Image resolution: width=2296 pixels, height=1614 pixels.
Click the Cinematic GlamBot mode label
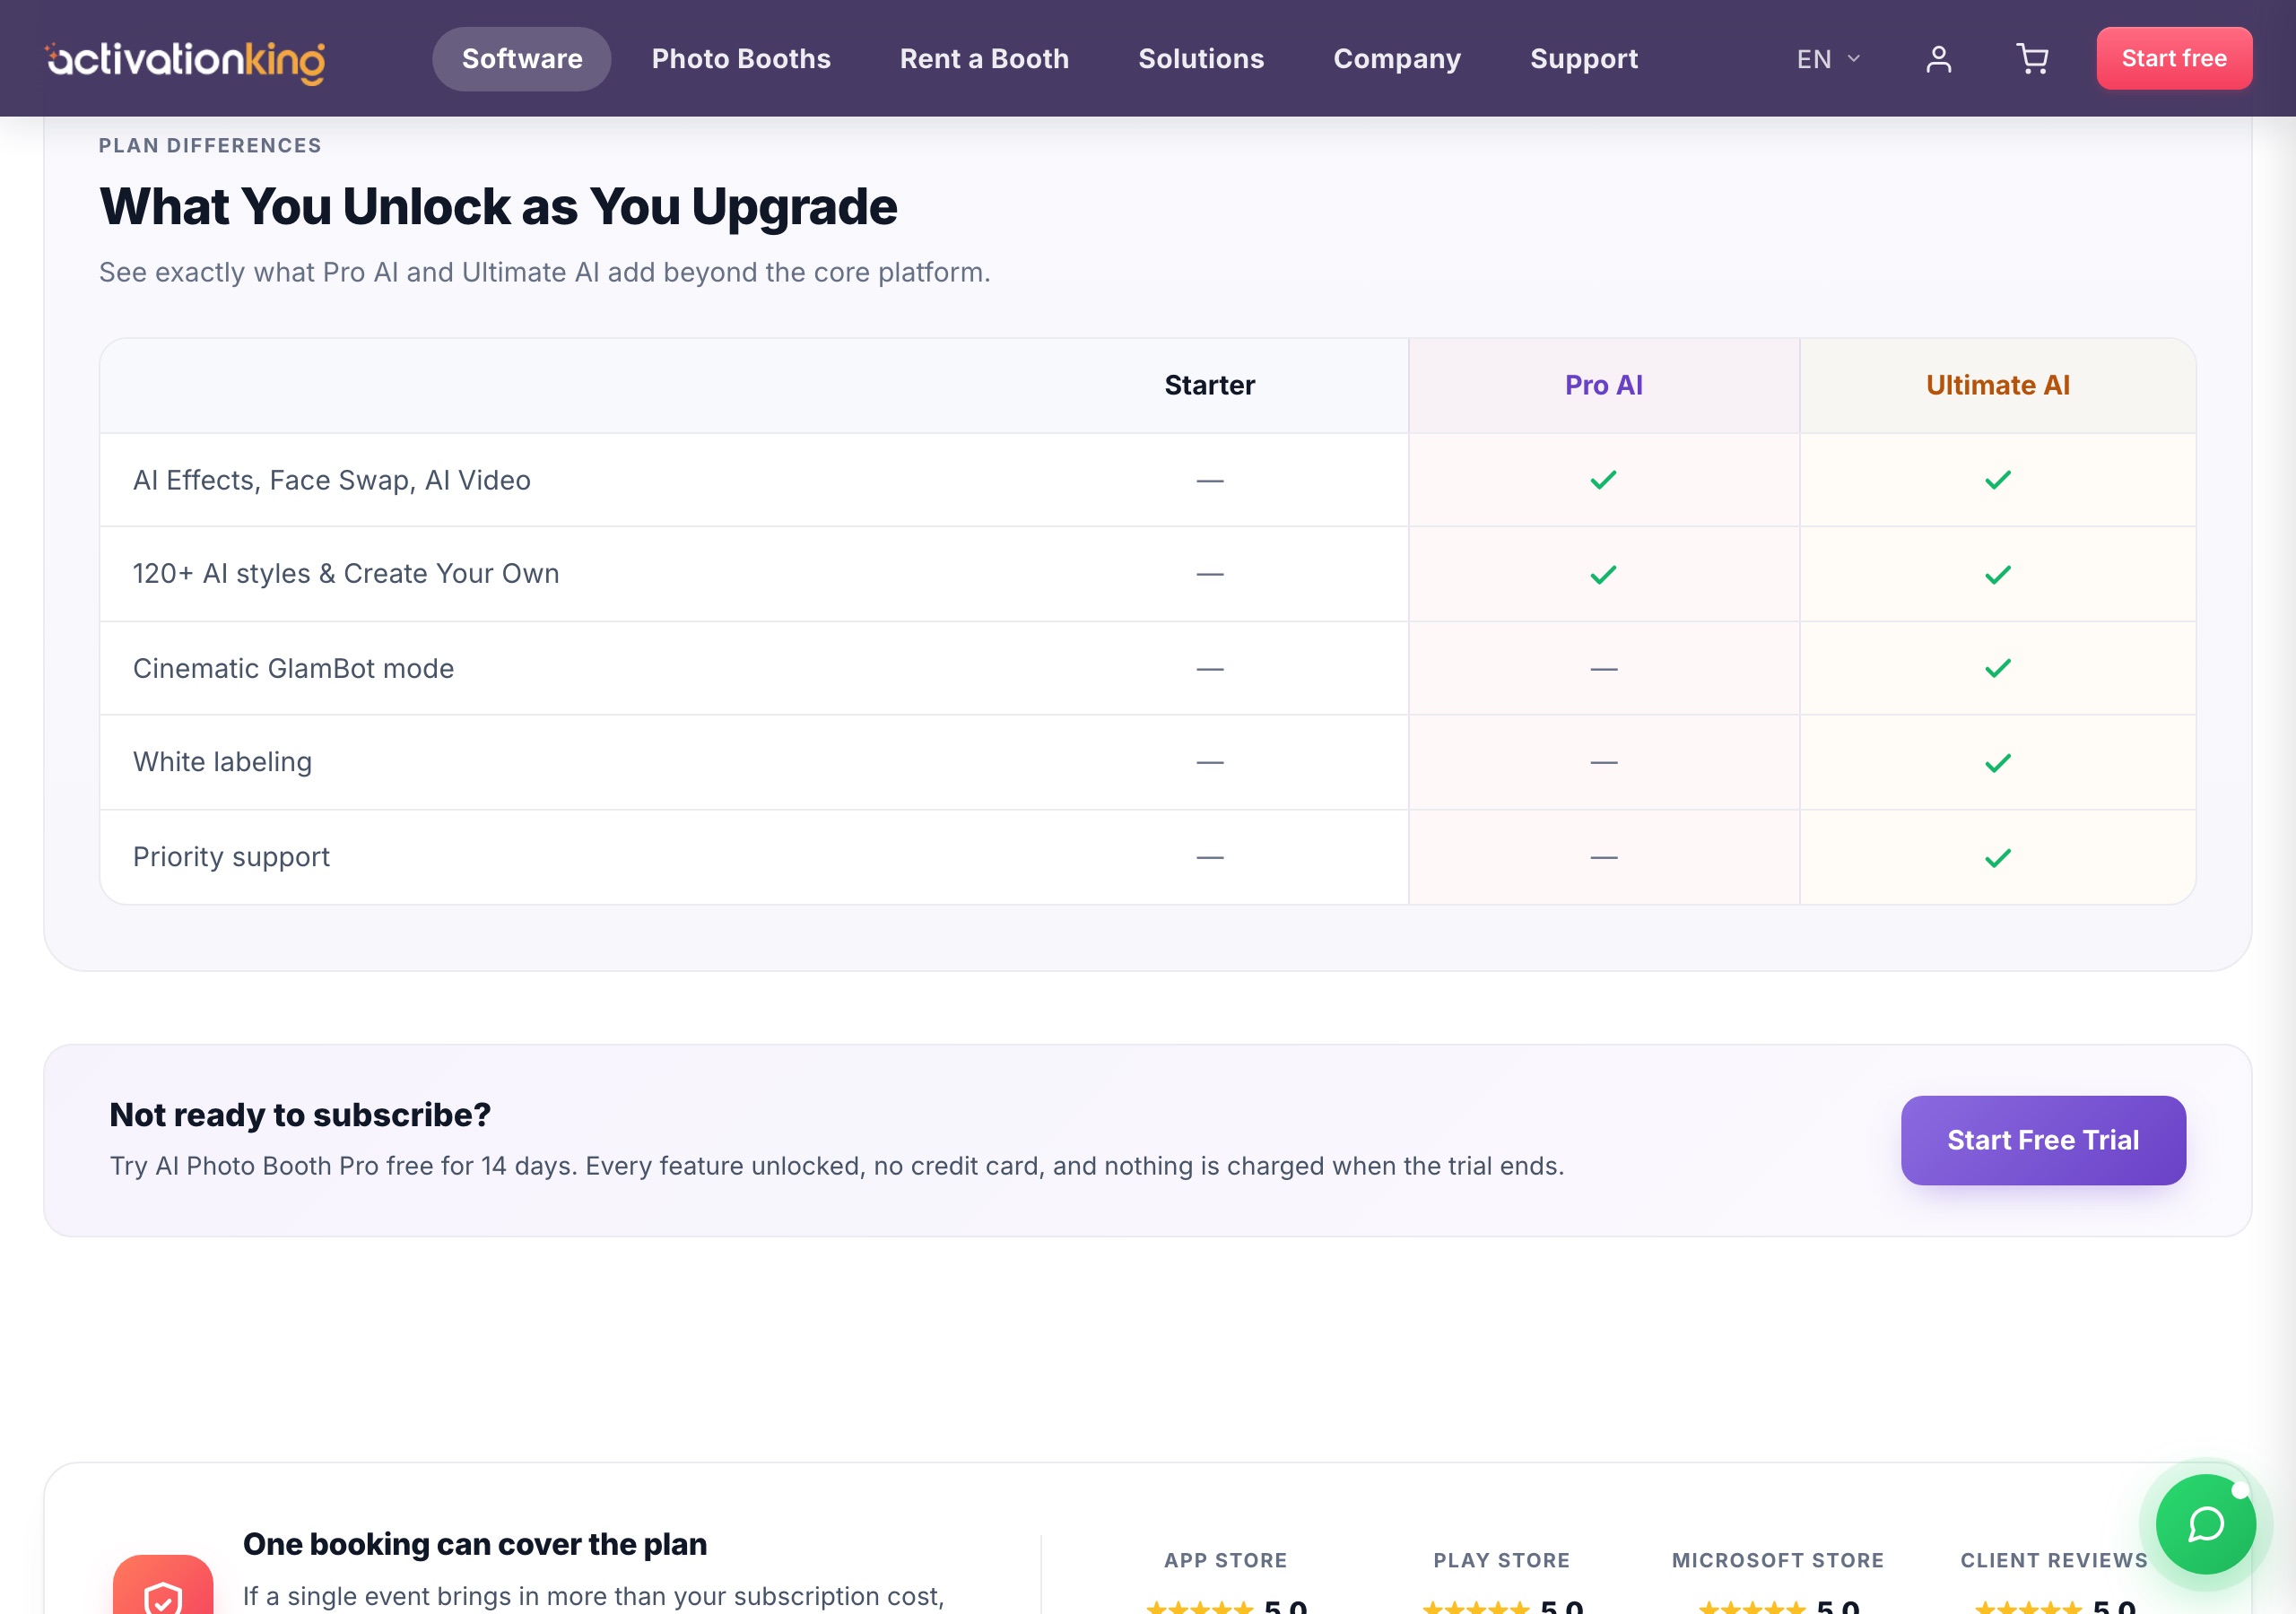tap(293, 668)
